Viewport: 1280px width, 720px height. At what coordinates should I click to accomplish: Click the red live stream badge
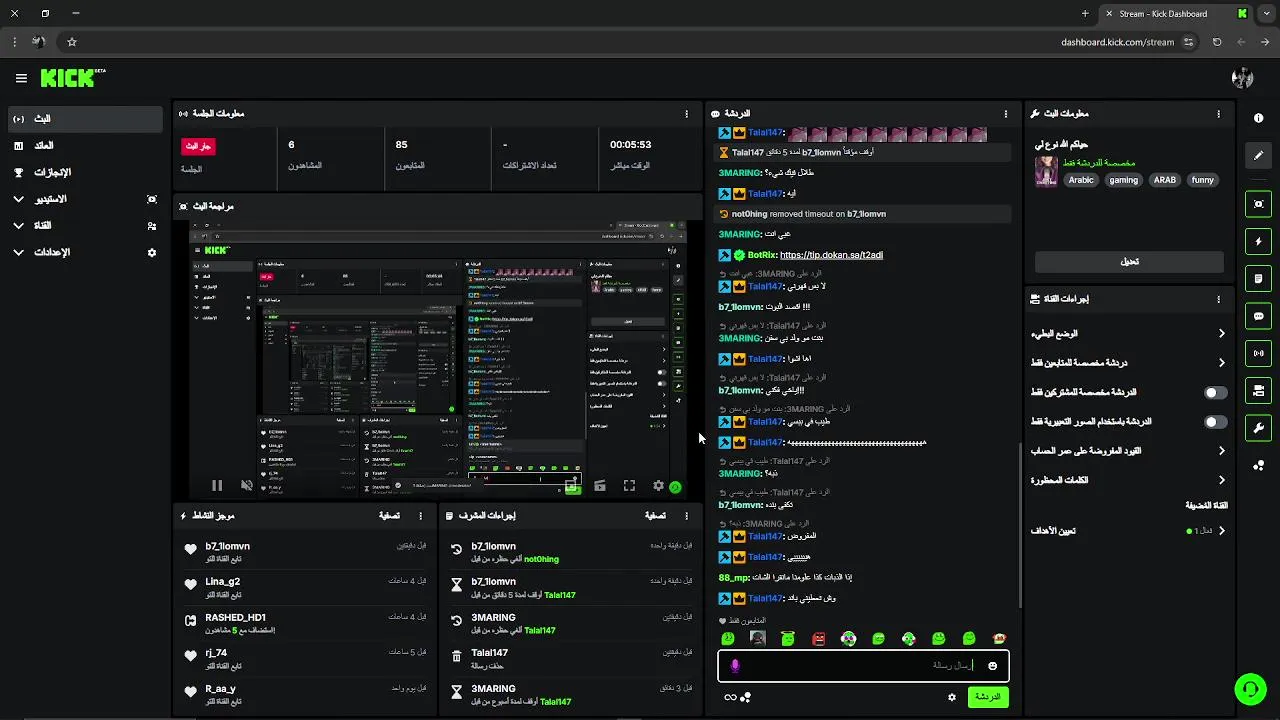(x=198, y=146)
